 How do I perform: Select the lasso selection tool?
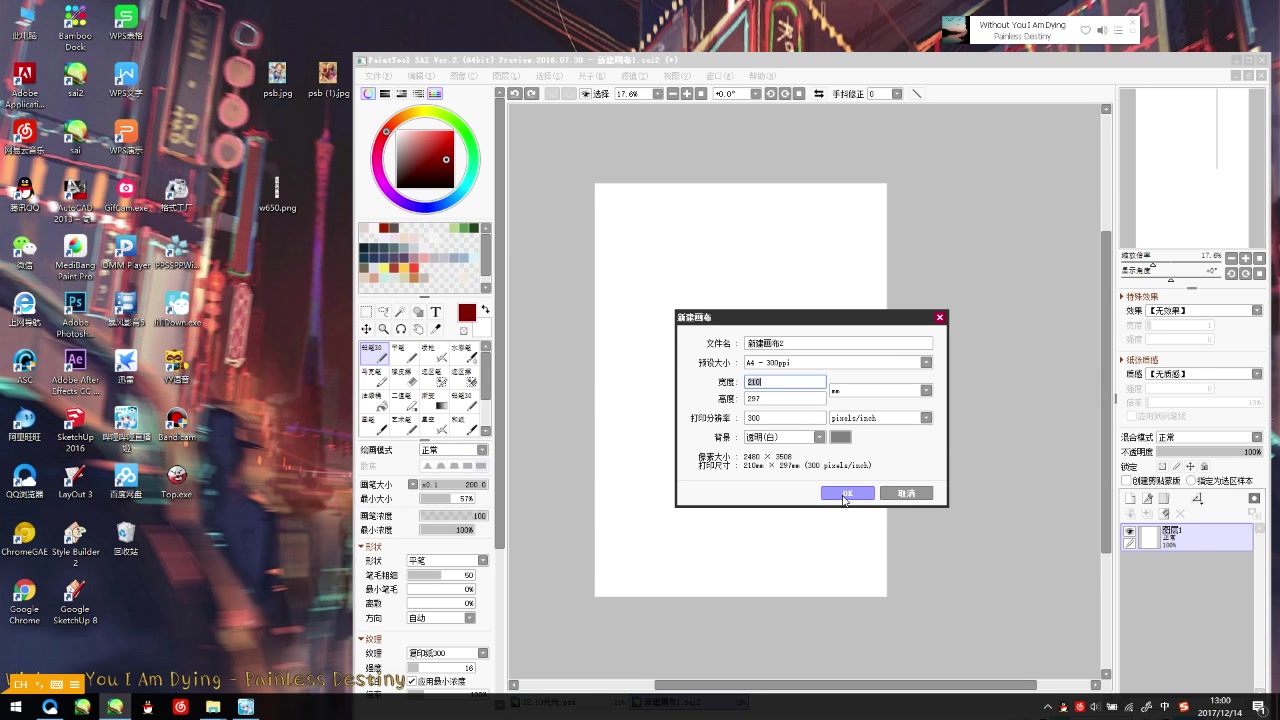click(x=383, y=312)
